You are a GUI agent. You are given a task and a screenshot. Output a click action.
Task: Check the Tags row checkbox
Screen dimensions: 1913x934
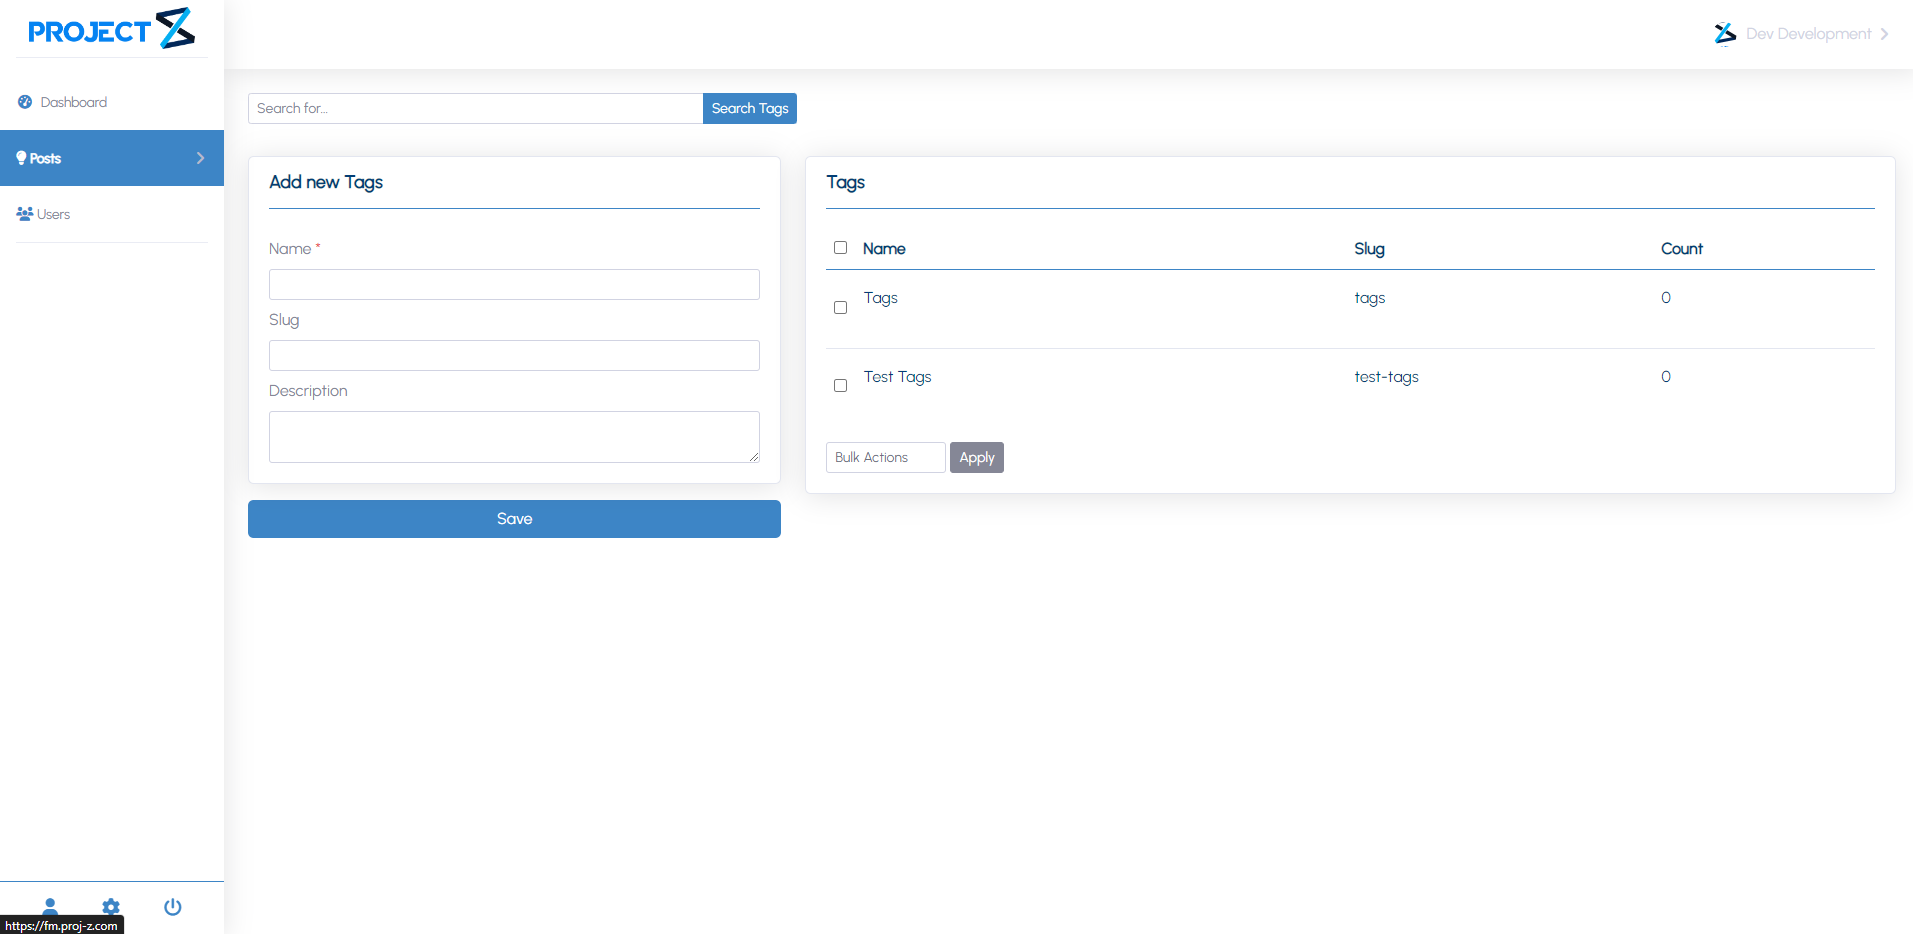pos(840,307)
